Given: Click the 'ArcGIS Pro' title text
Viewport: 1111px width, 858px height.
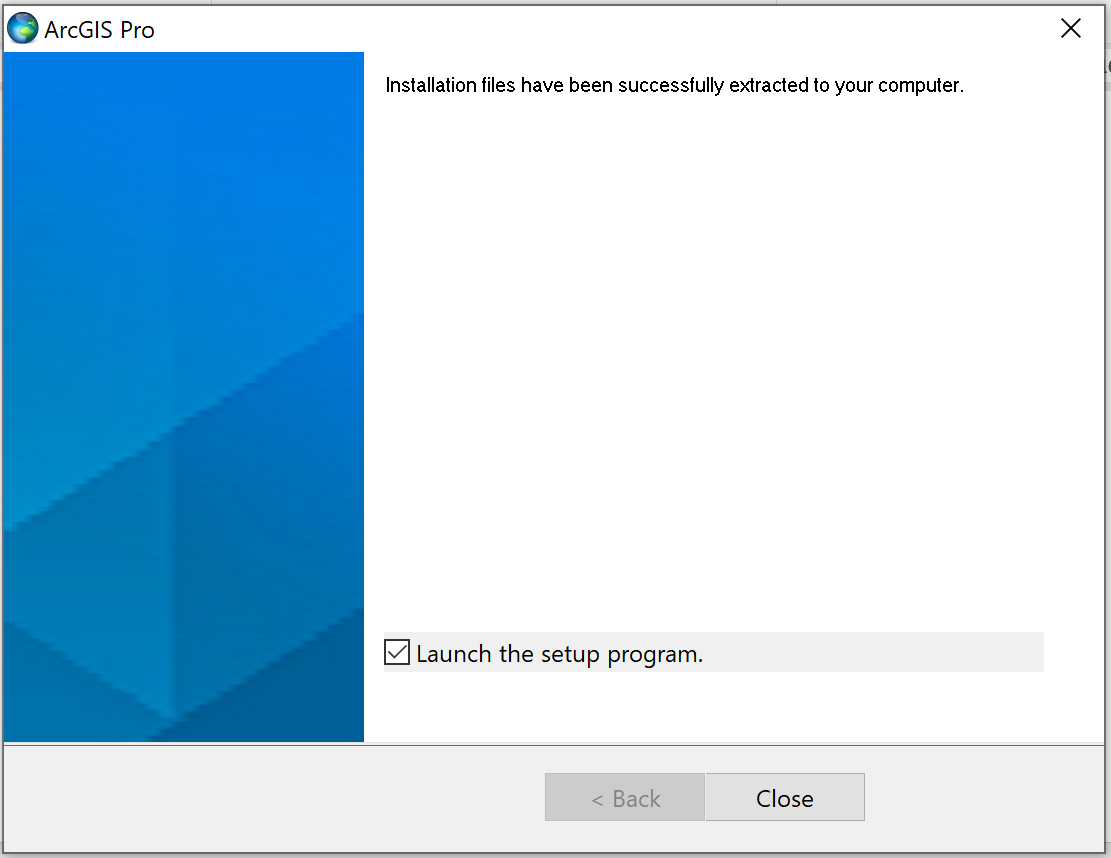Looking at the screenshot, I should click(99, 30).
